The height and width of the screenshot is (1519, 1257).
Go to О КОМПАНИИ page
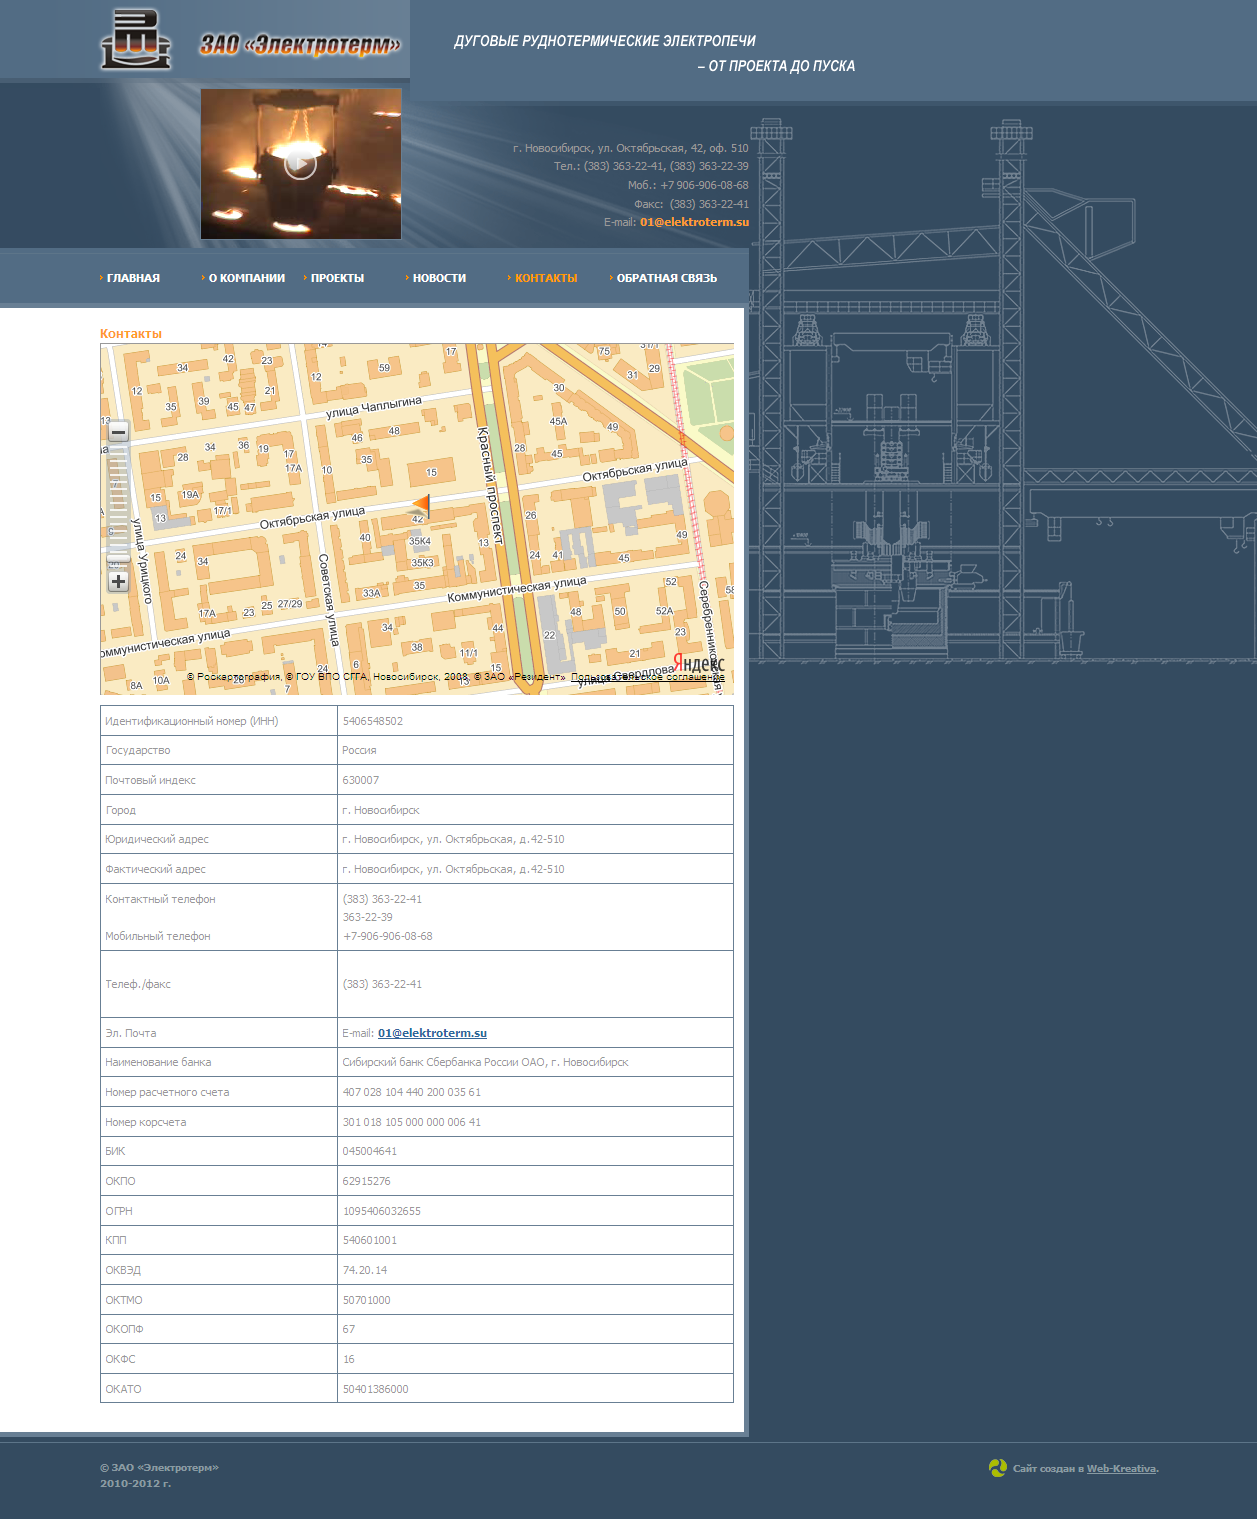(x=246, y=278)
